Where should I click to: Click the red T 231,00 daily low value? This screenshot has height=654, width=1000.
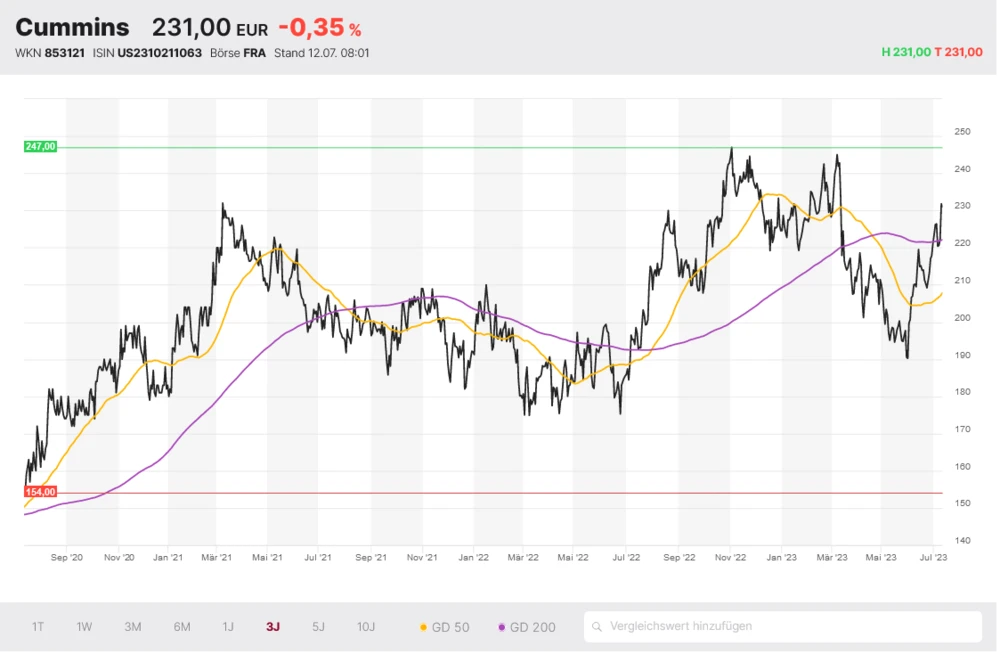pos(958,52)
